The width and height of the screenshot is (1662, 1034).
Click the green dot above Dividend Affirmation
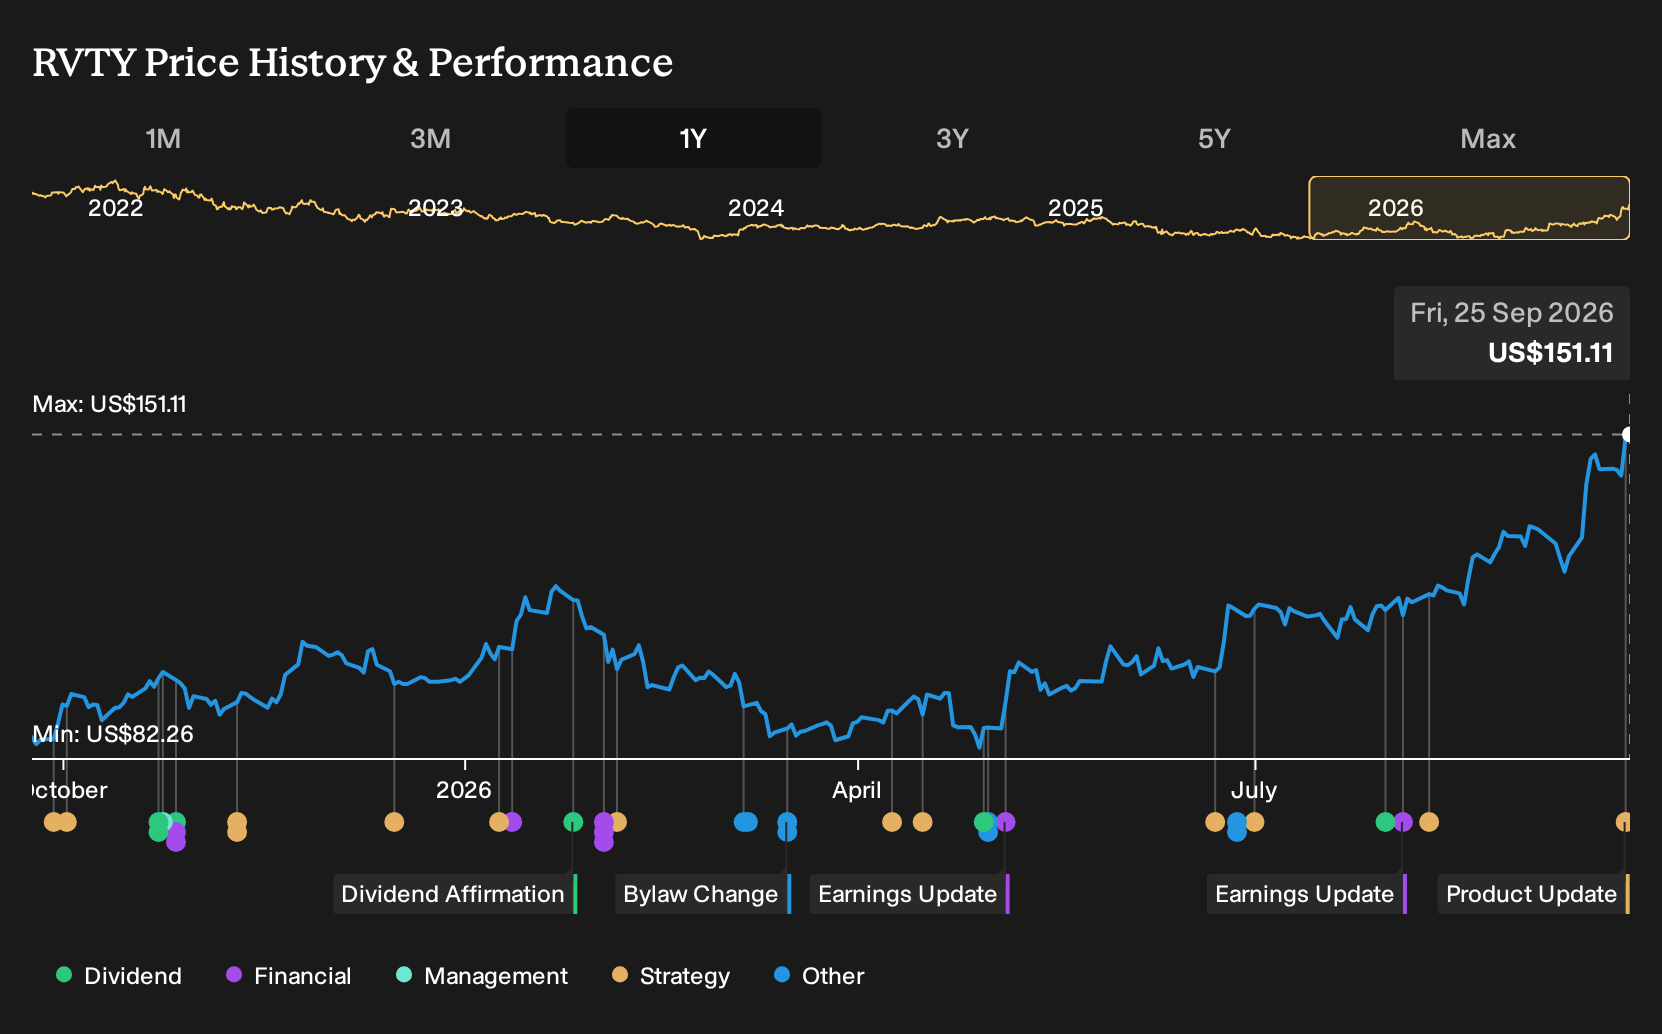(573, 822)
